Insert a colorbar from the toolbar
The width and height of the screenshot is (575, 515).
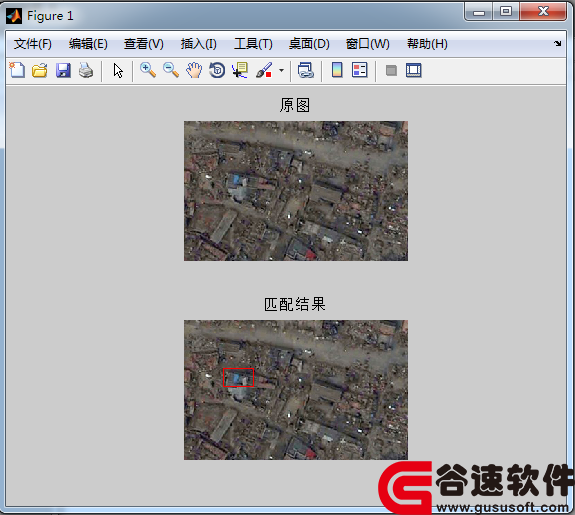[x=337, y=70]
